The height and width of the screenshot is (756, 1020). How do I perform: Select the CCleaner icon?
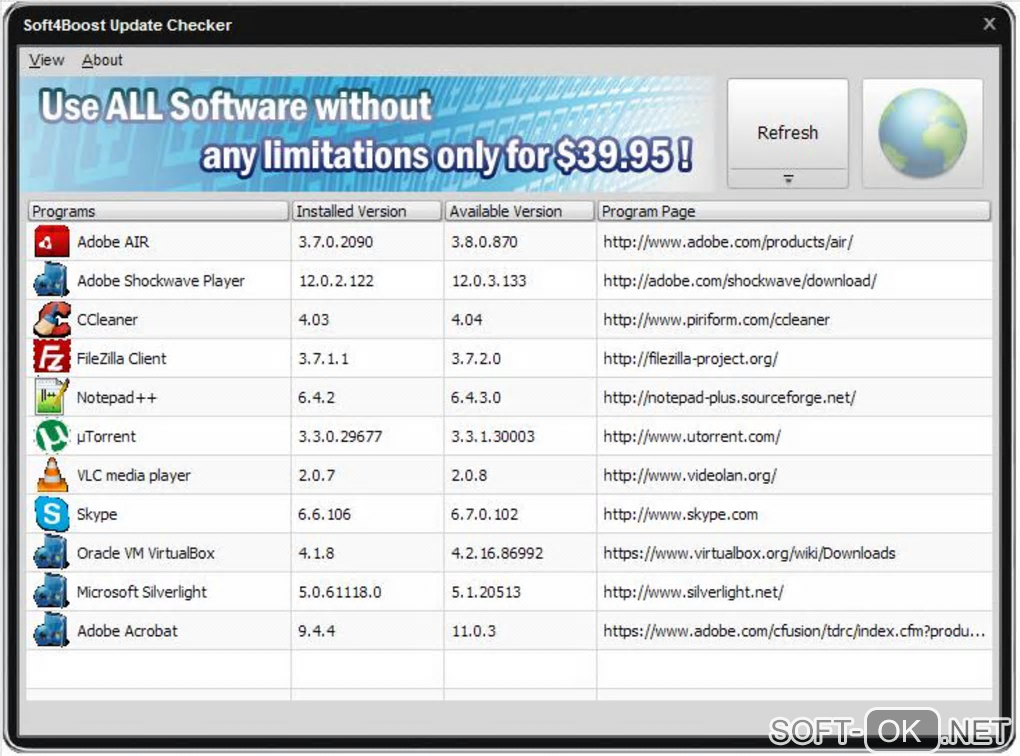click(51, 319)
